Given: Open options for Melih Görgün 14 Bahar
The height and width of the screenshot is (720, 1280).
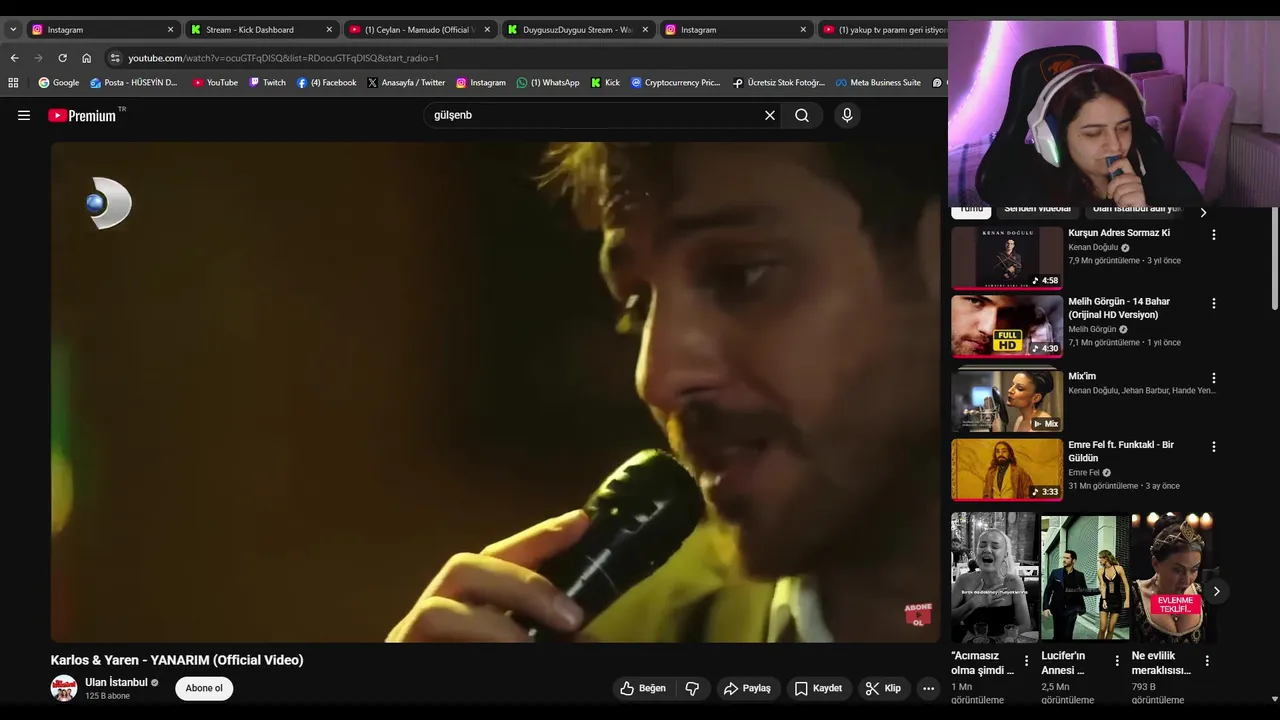Looking at the screenshot, I should pos(1214,303).
